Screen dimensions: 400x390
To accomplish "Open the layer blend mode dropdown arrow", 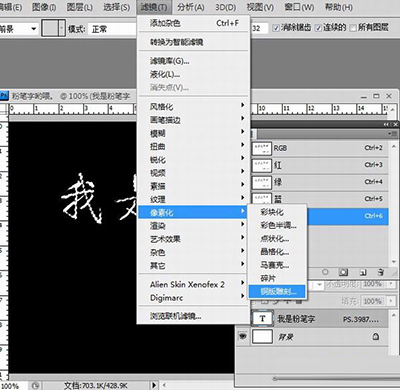I will coord(319,285).
